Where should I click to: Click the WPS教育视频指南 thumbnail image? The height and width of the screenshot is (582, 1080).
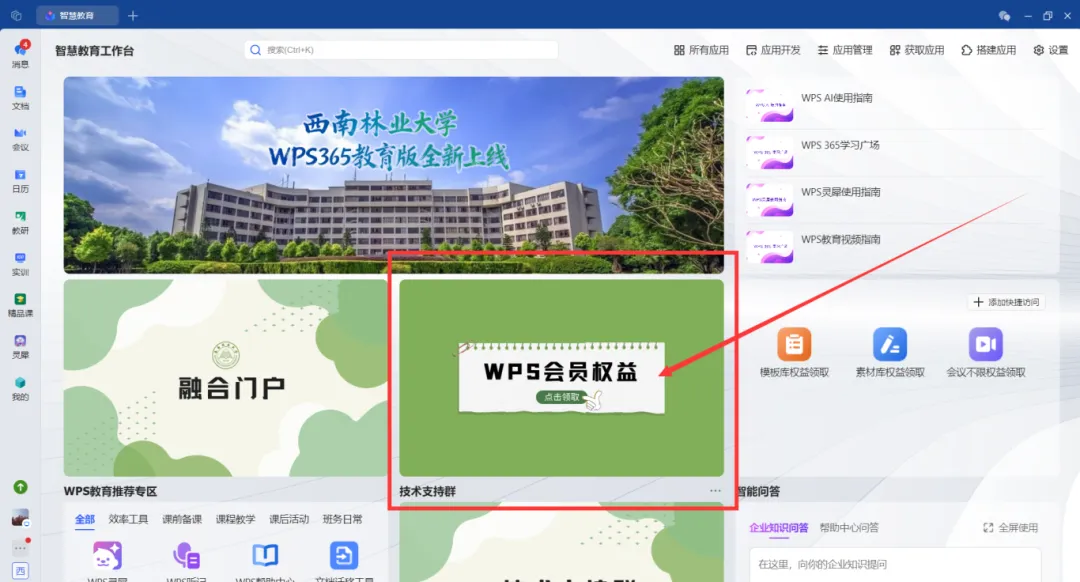tap(769, 247)
